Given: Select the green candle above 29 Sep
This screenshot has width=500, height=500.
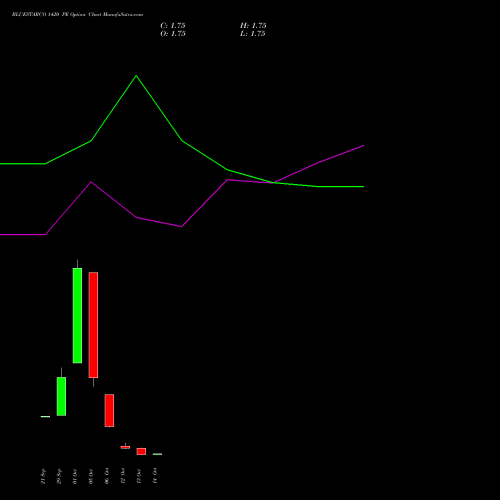Looking at the screenshot, I should [x=61, y=396].
